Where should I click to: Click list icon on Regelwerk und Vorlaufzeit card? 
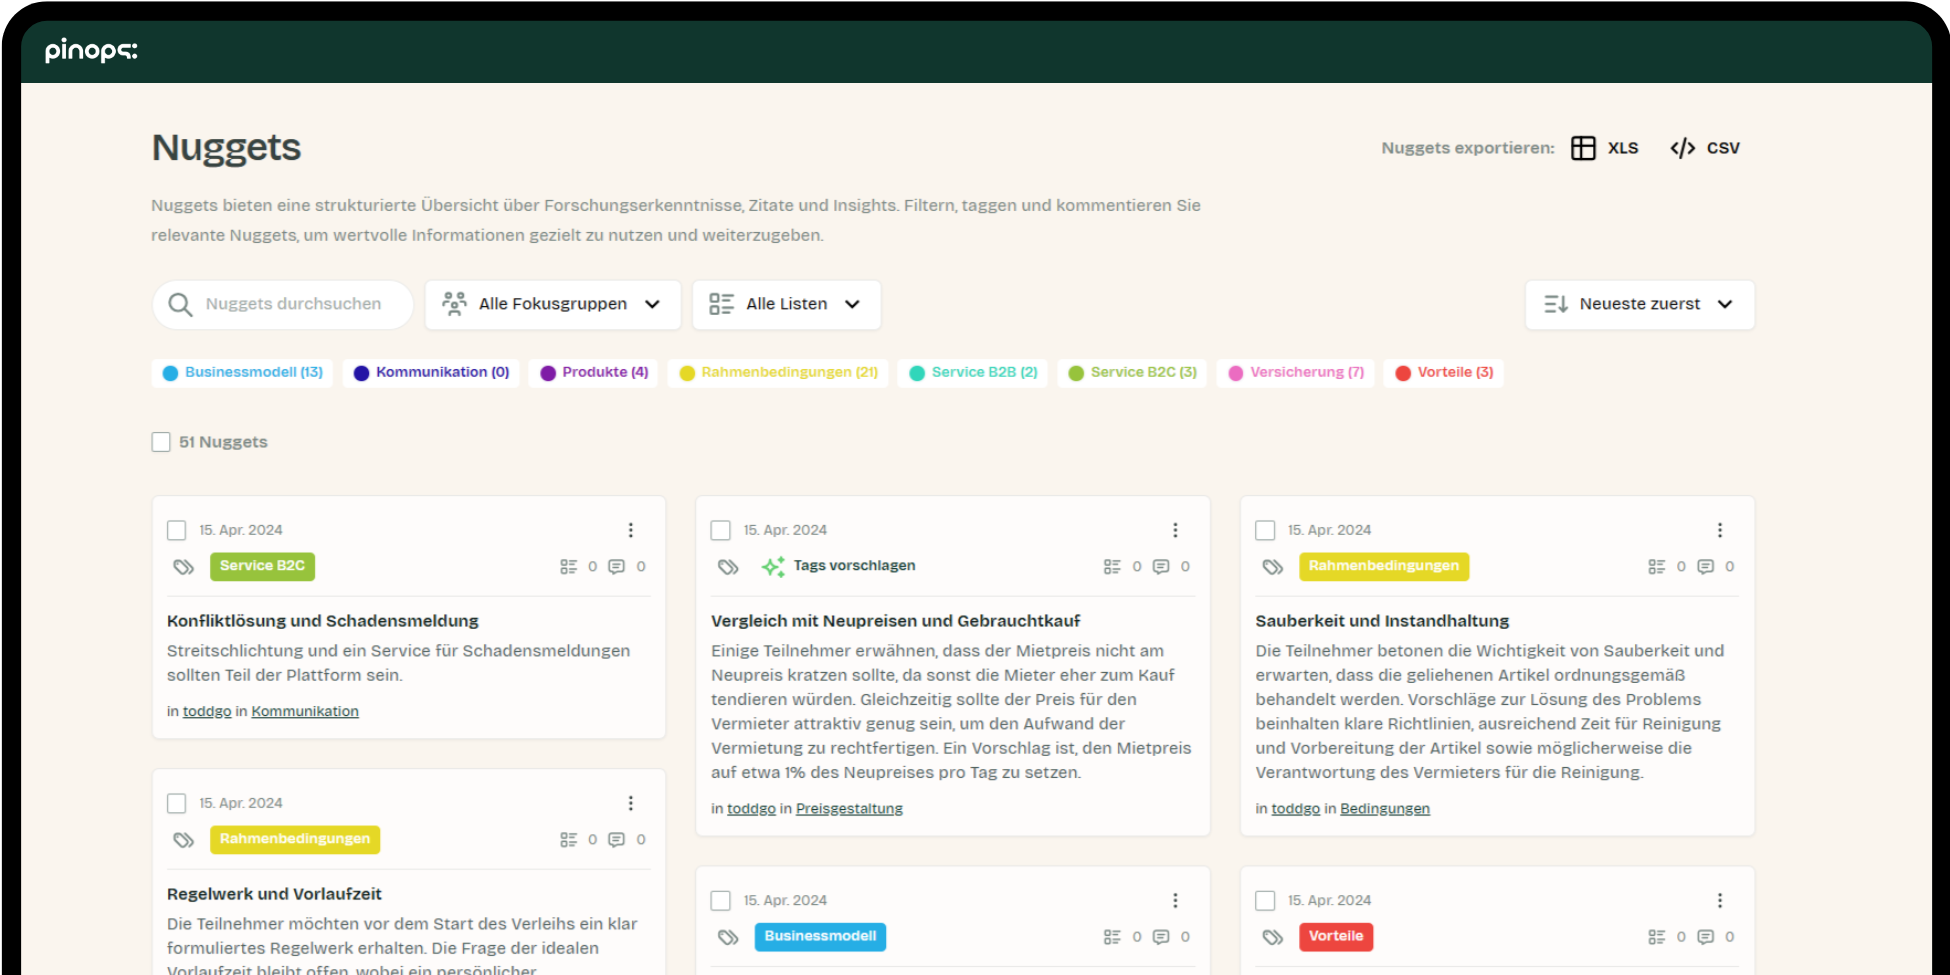(x=568, y=840)
